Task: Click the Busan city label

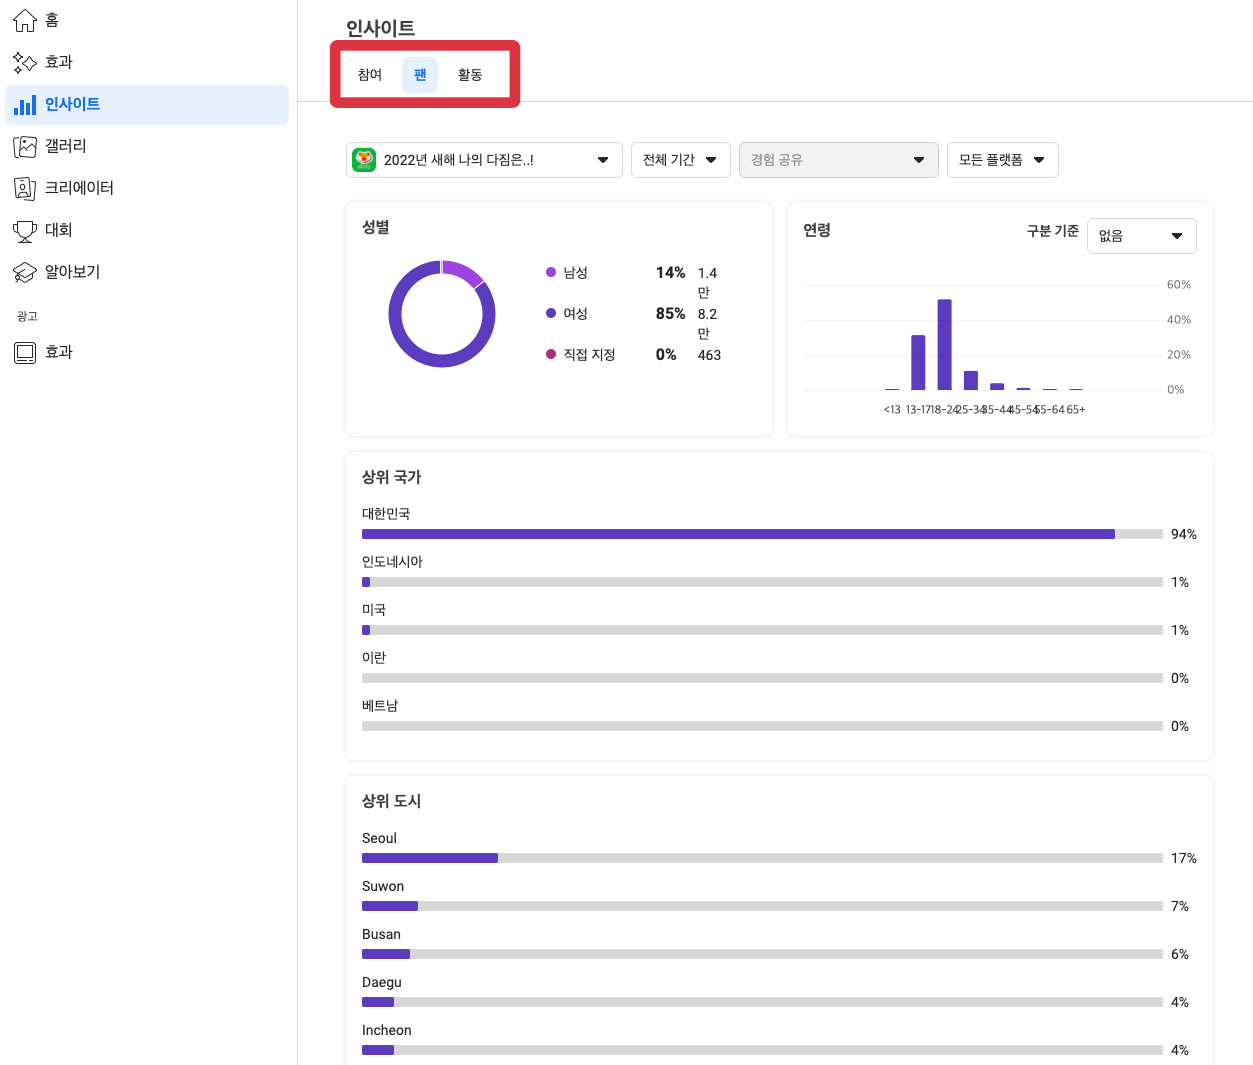Action: click(381, 934)
